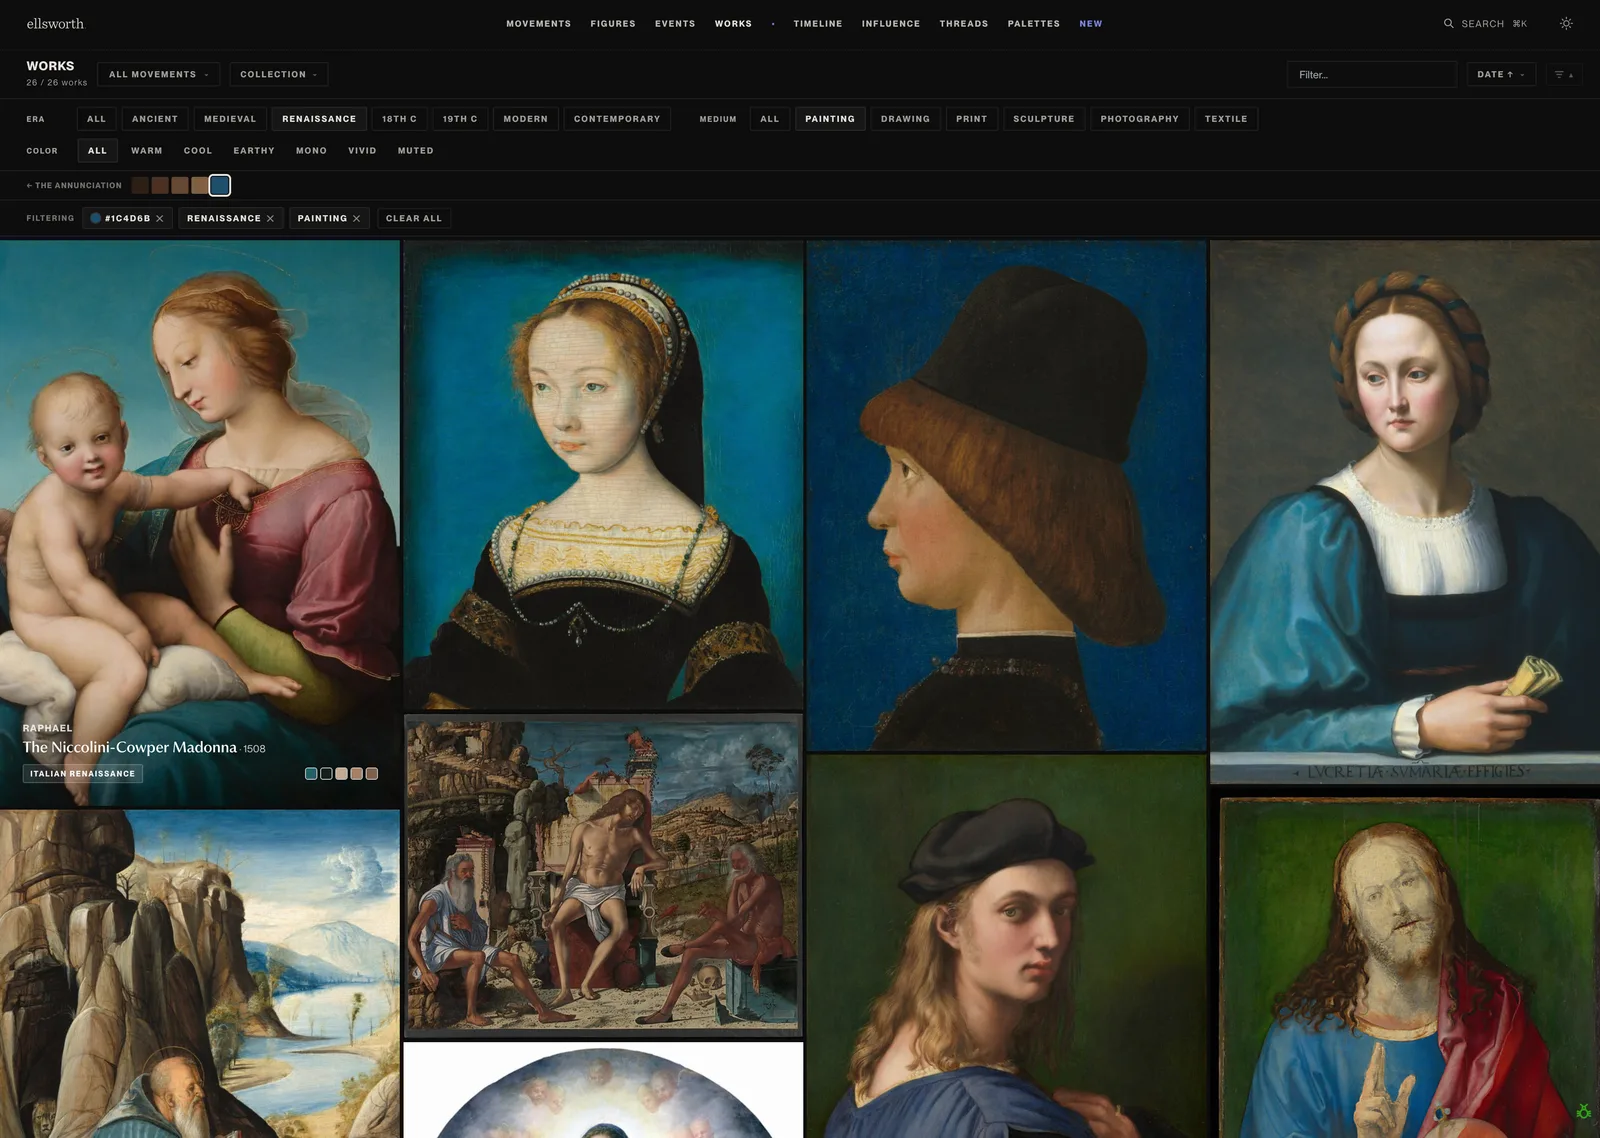
Task: Select the Warm color filter
Action: tap(146, 151)
